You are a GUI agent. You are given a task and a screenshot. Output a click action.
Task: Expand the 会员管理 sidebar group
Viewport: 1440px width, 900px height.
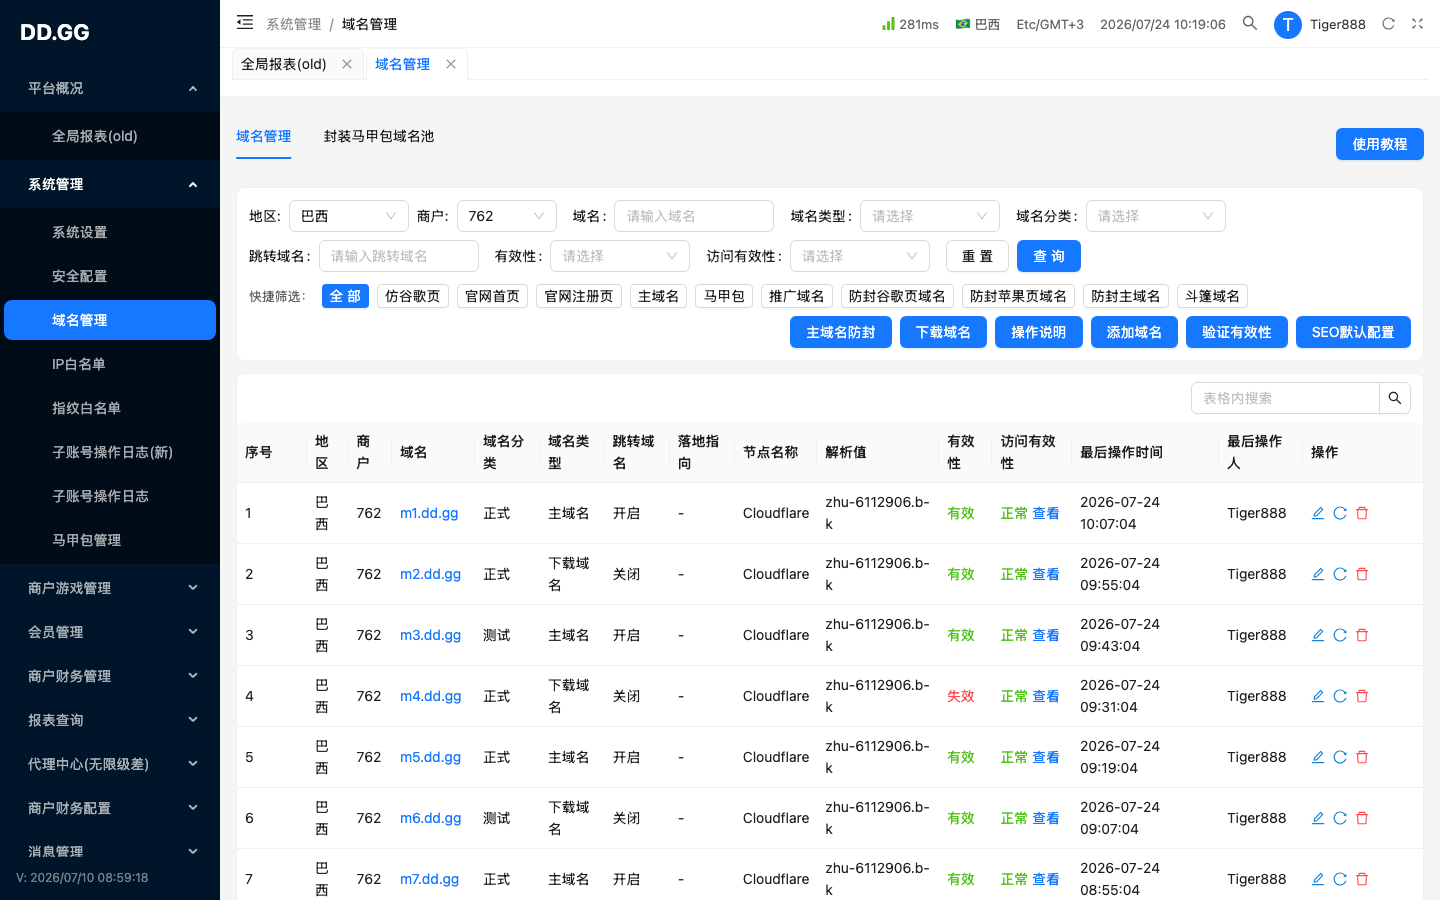coord(110,632)
